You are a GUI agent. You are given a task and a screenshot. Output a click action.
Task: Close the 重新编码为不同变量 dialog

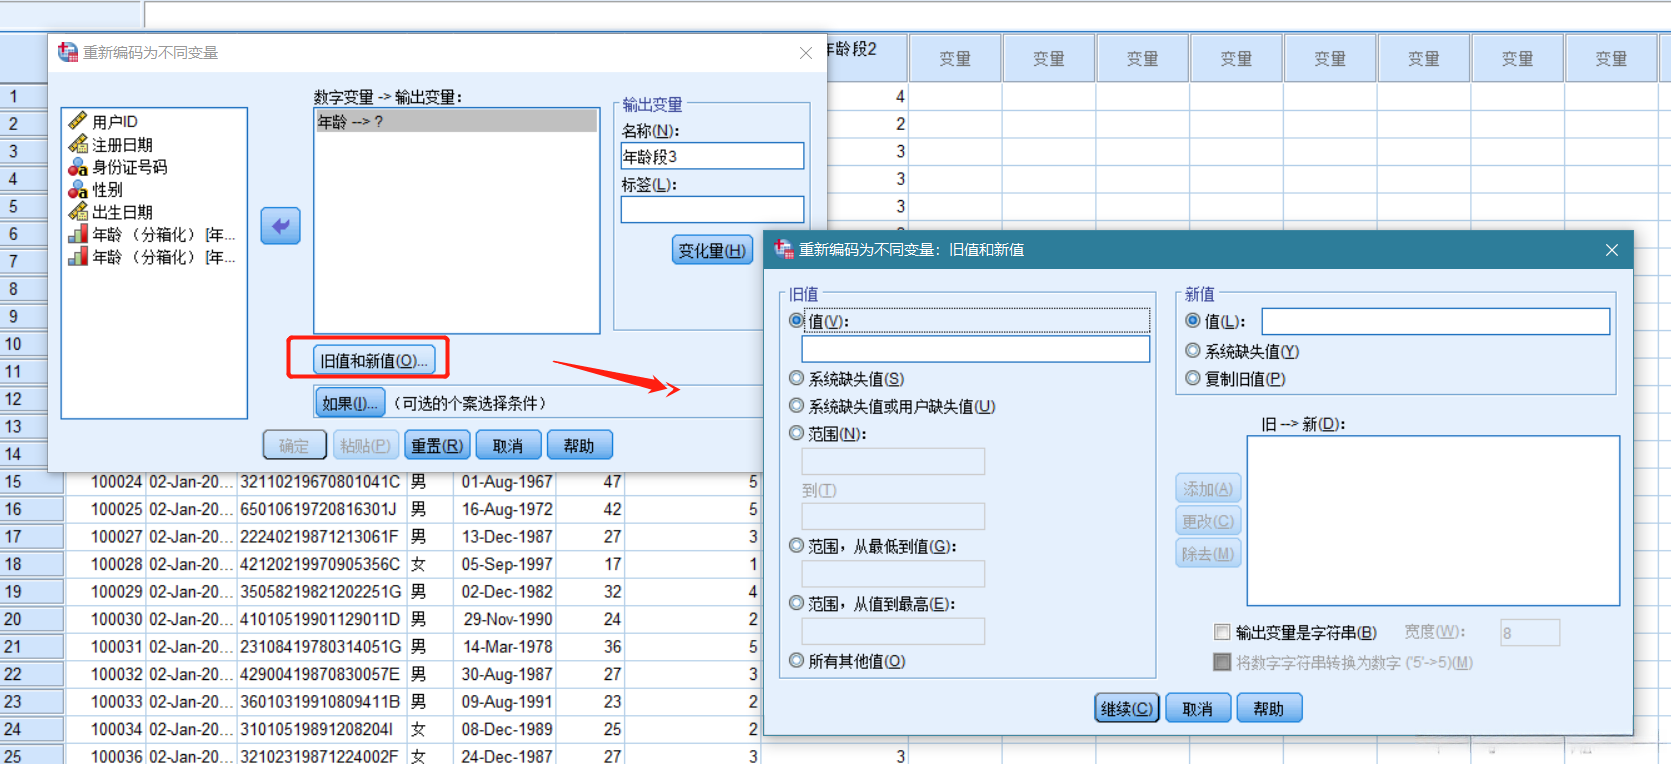pyautogui.click(x=806, y=53)
